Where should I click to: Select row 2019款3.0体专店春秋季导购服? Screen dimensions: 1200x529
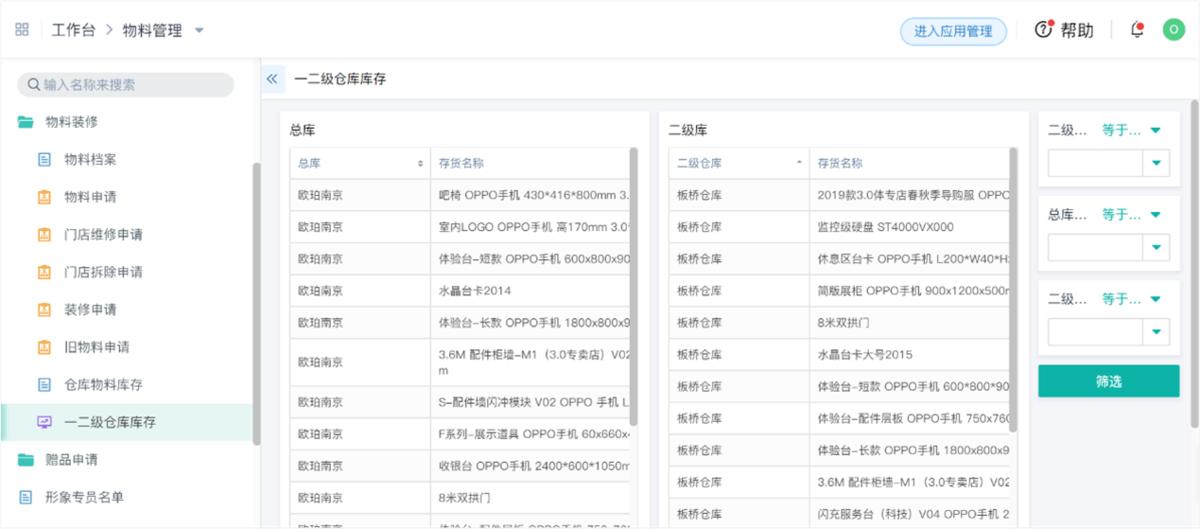(x=839, y=195)
